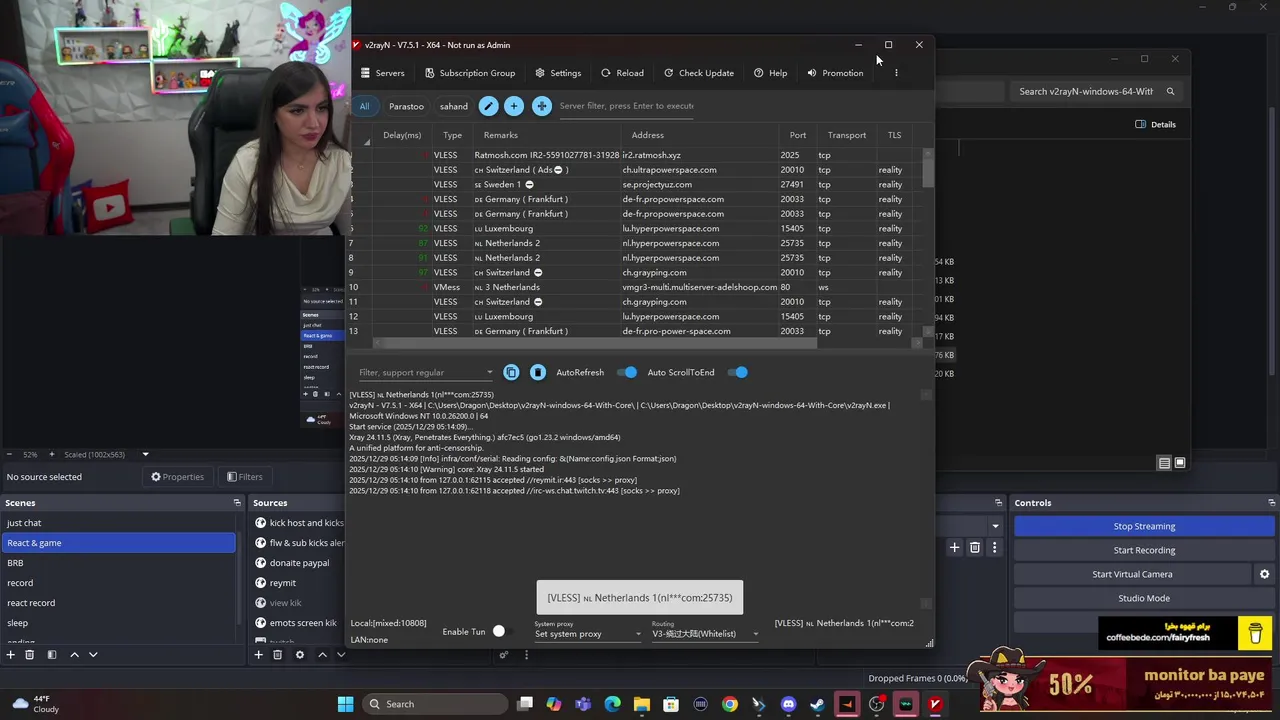Select the 'react record' scene in OBS
The image size is (1280, 720).
(119, 603)
